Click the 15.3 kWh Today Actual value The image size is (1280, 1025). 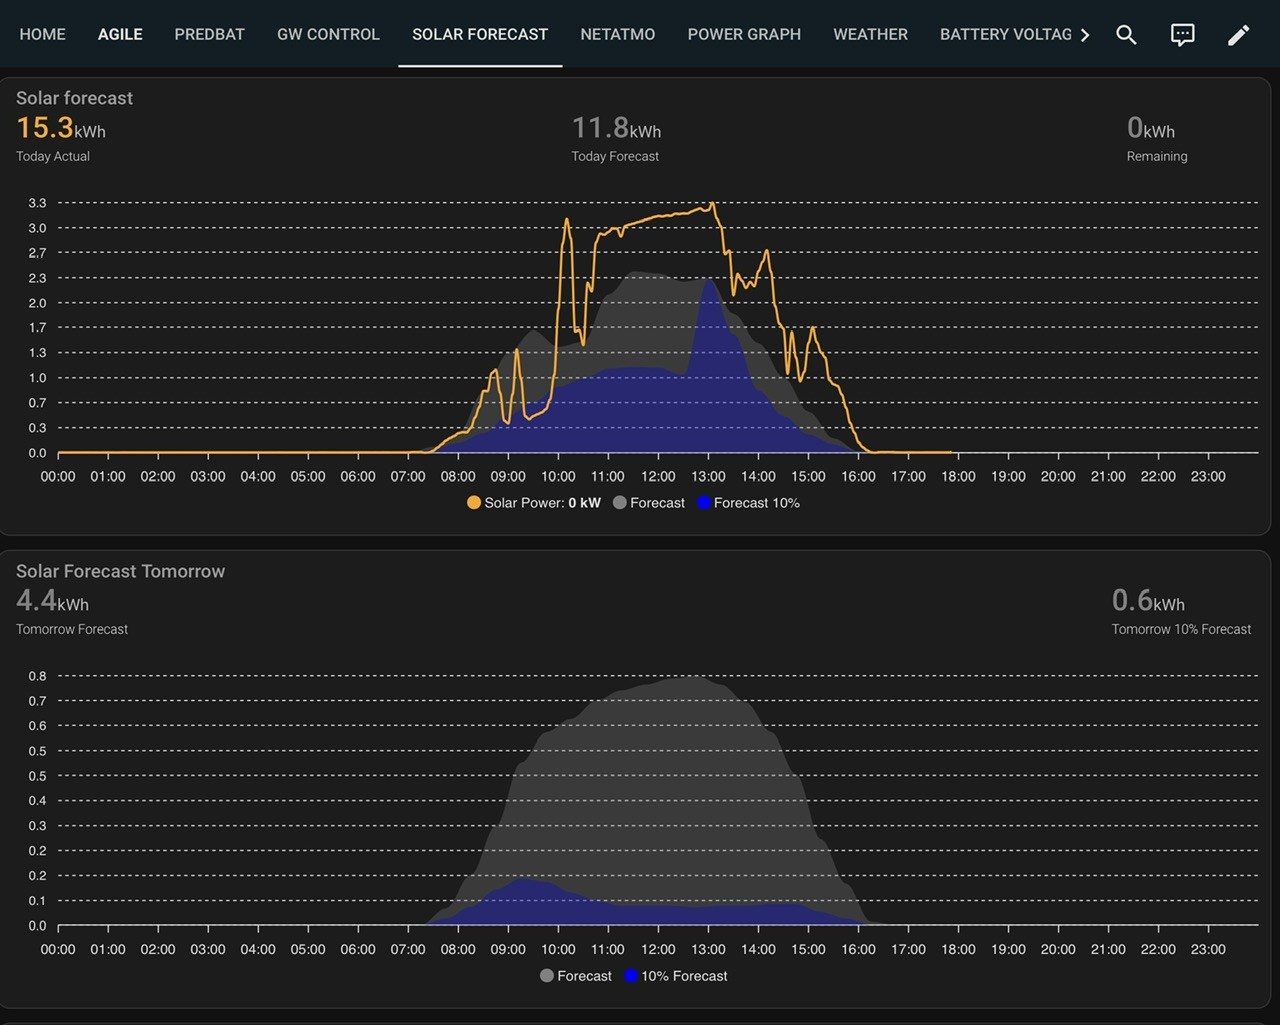point(61,129)
